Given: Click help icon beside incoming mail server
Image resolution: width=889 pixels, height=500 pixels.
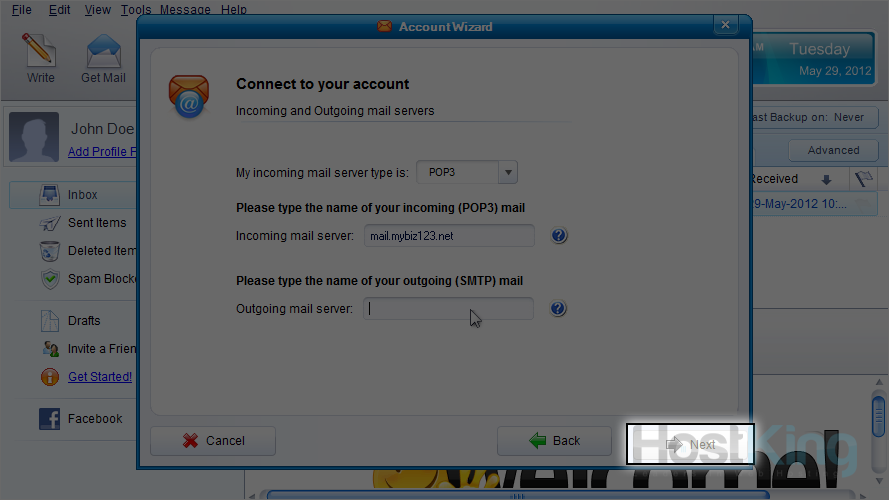Looking at the screenshot, I should click(x=559, y=236).
